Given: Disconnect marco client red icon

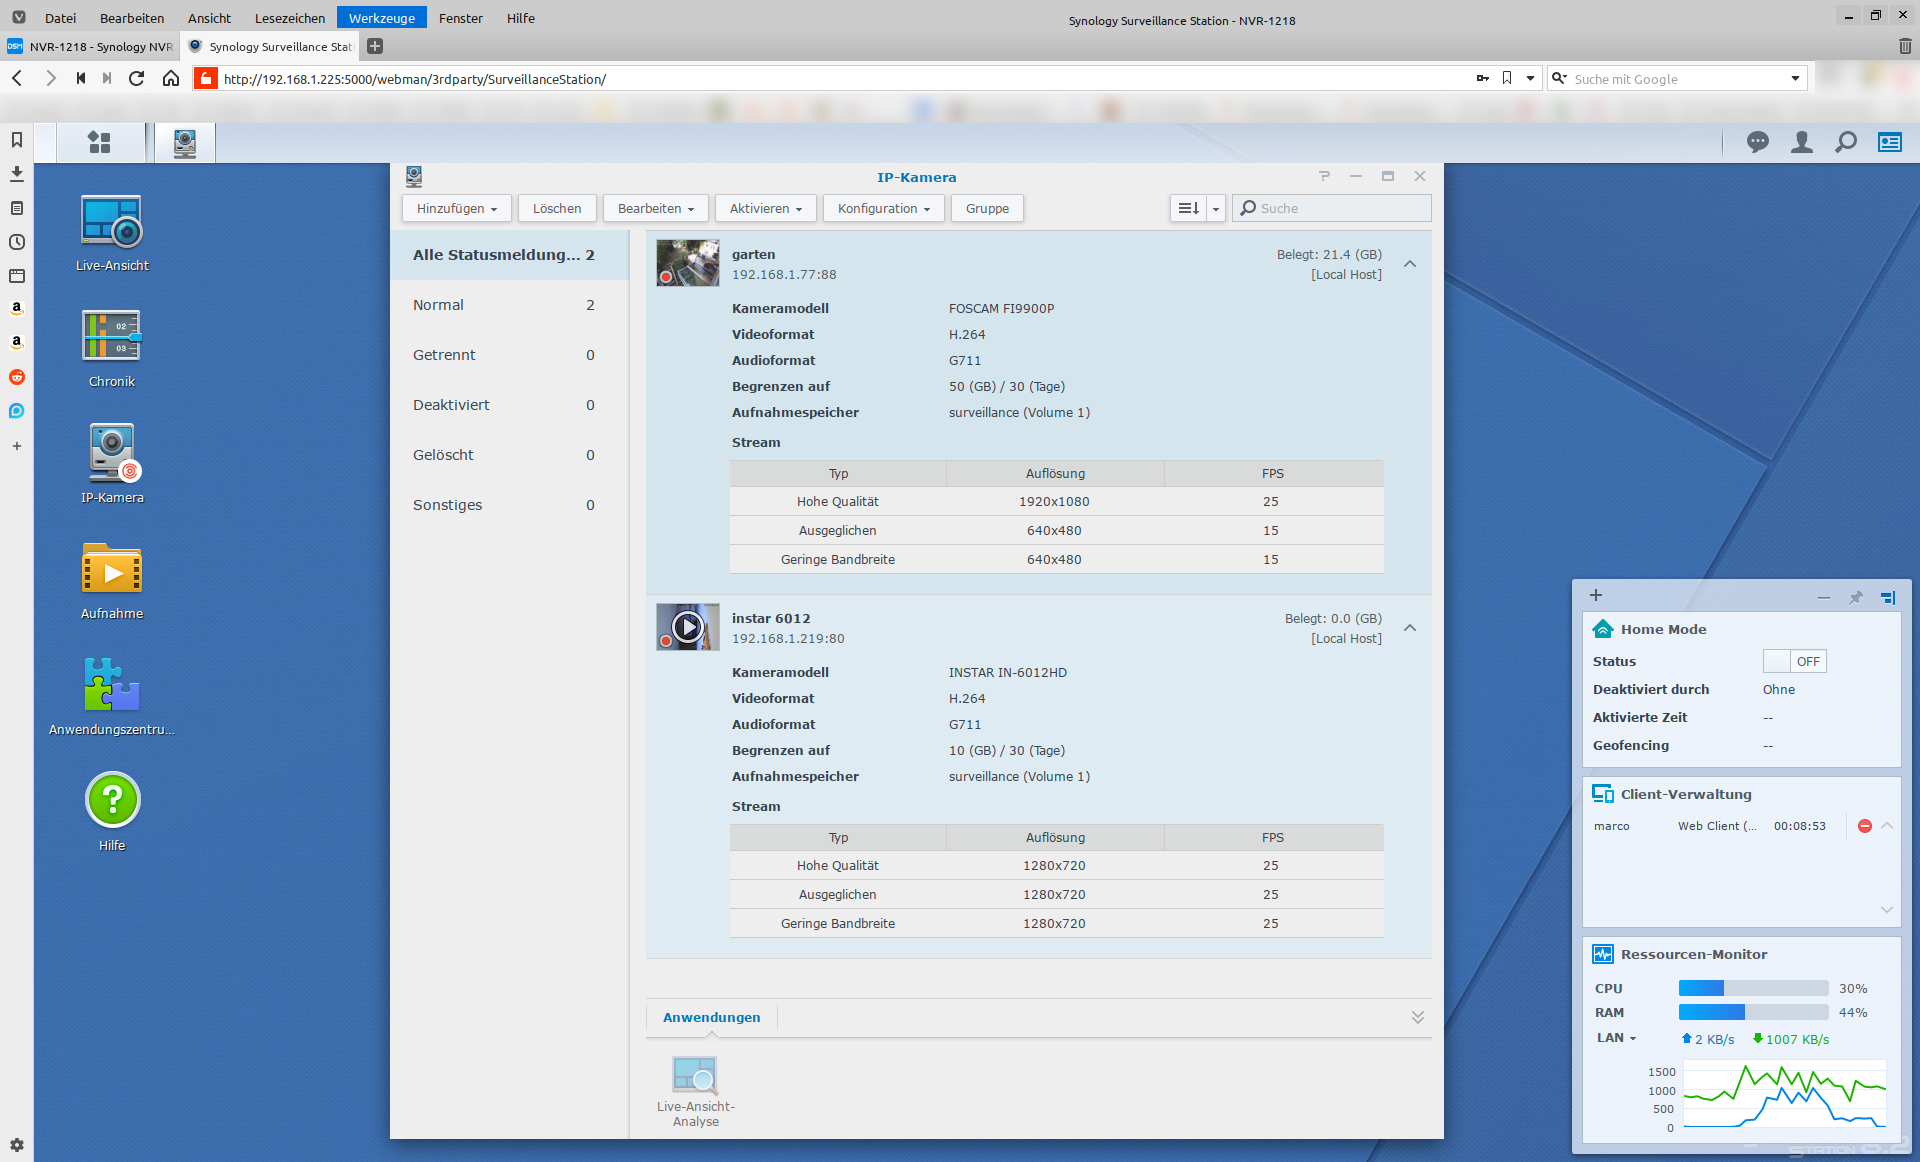Looking at the screenshot, I should pos(1865,826).
